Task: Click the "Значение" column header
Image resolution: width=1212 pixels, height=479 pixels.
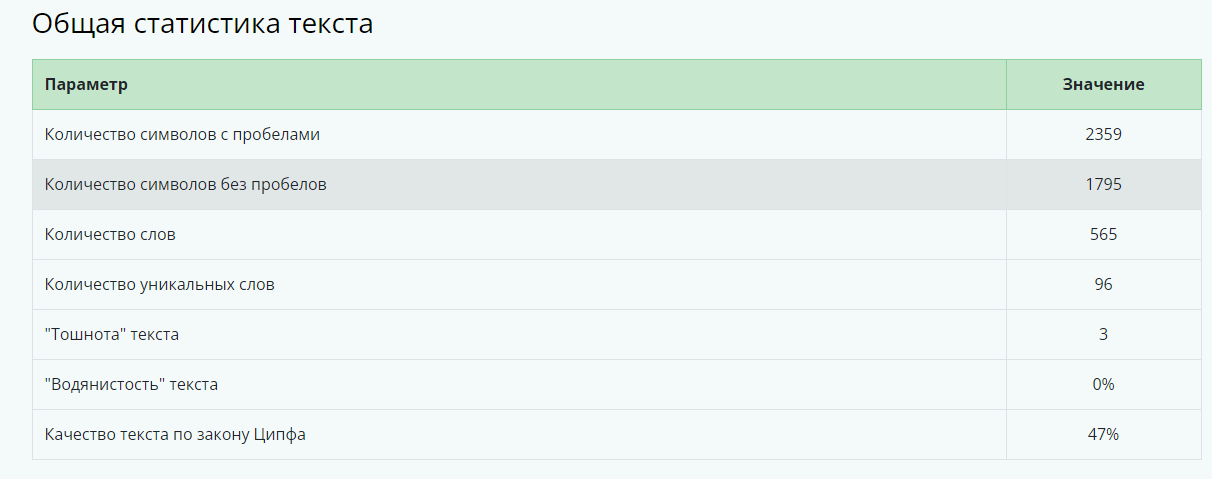Action: point(1103,84)
